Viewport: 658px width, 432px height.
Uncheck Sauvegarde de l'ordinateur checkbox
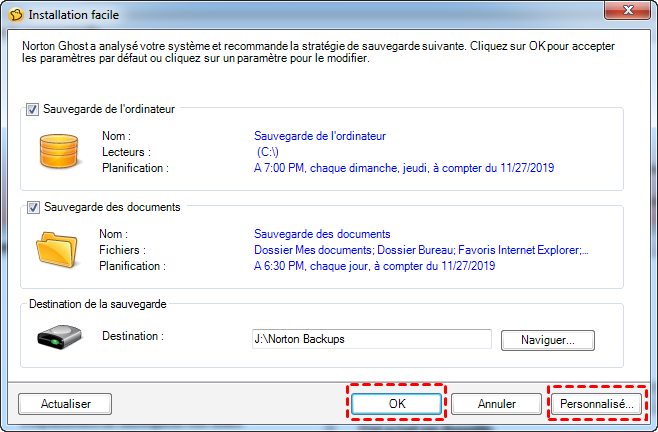tap(32, 110)
